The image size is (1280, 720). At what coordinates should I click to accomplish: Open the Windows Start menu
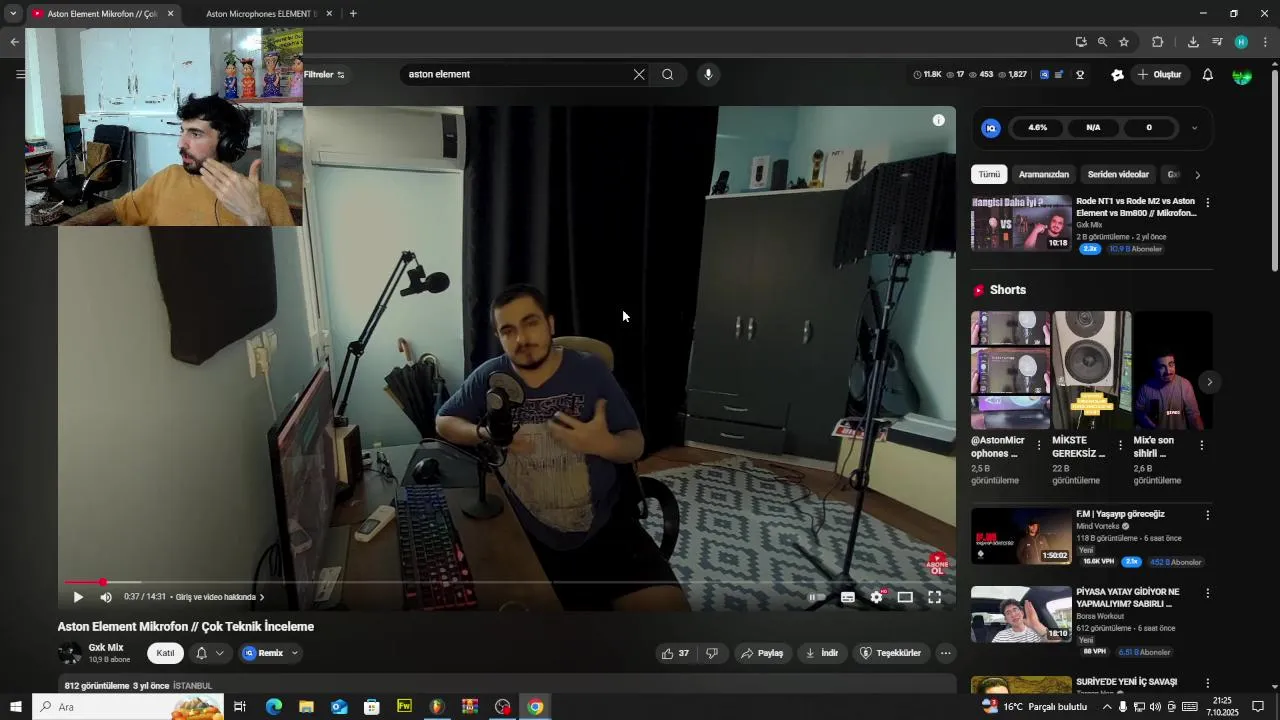[x=15, y=707]
